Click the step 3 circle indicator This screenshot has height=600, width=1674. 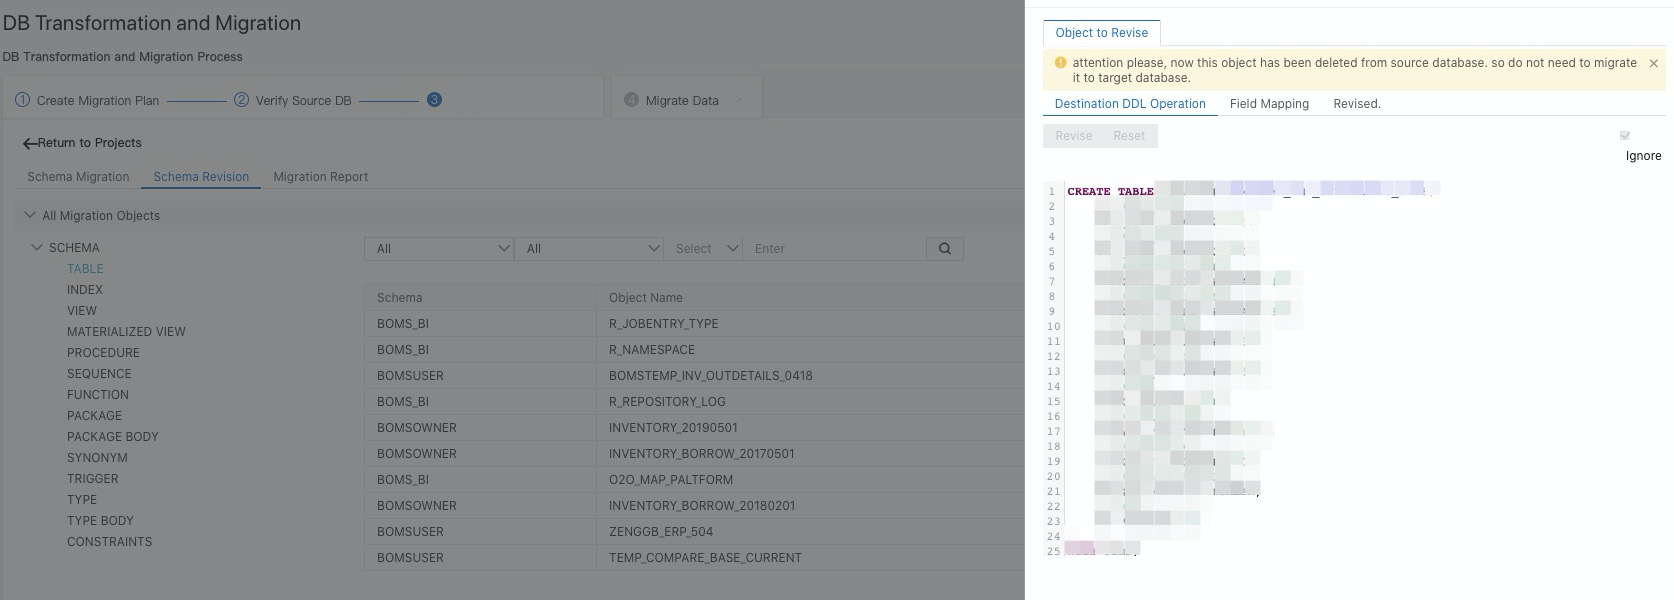(434, 99)
